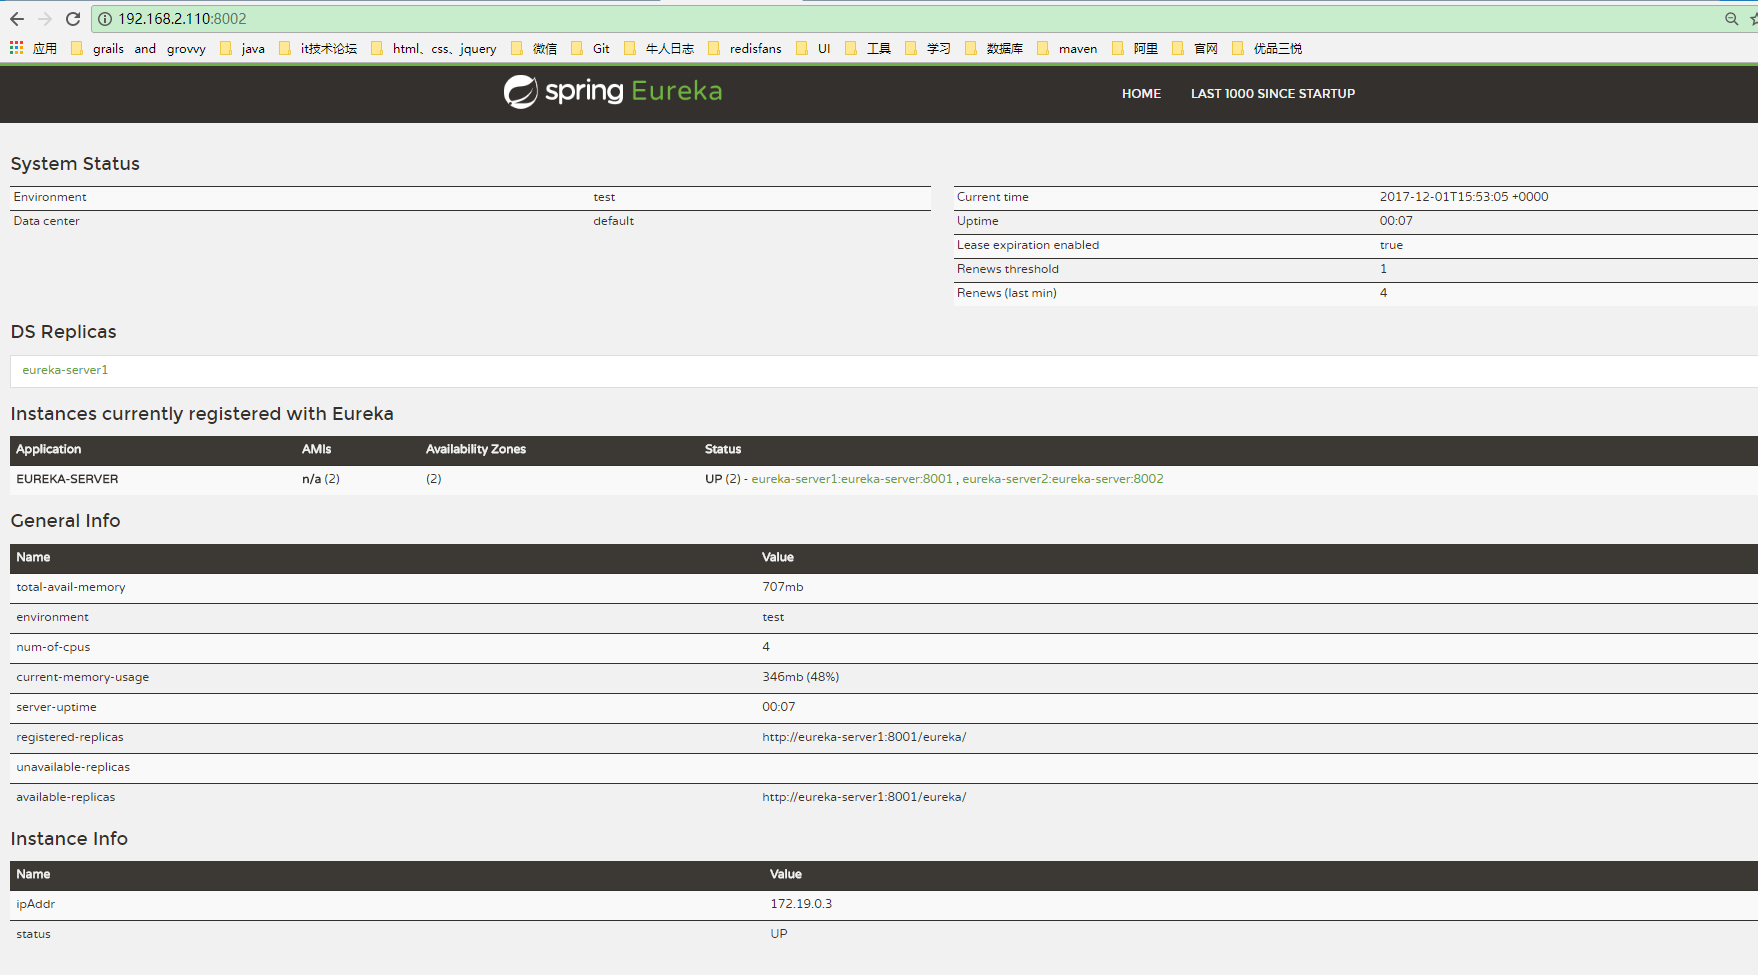Click the Lease expiration enabled row label

tap(1028, 245)
